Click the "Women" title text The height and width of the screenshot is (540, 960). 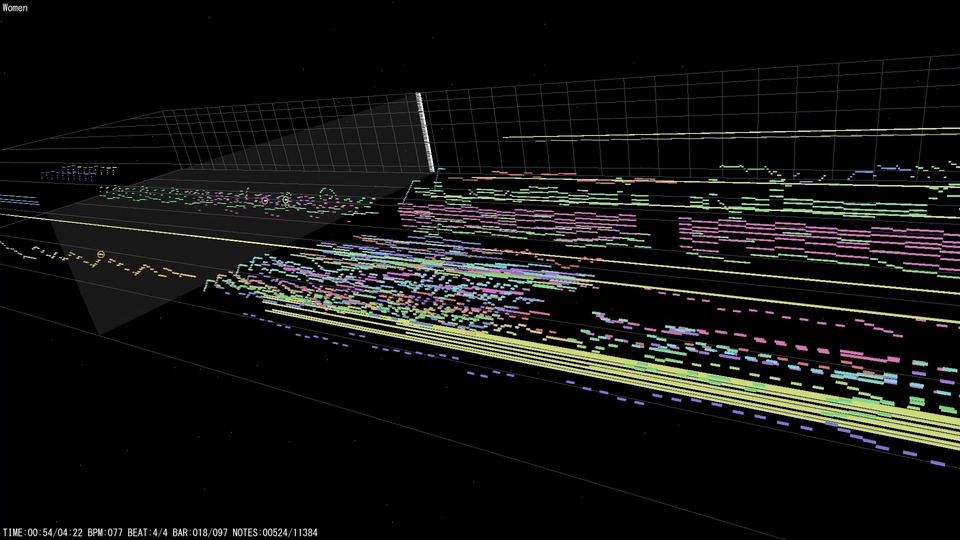pyautogui.click(x=15, y=8)
